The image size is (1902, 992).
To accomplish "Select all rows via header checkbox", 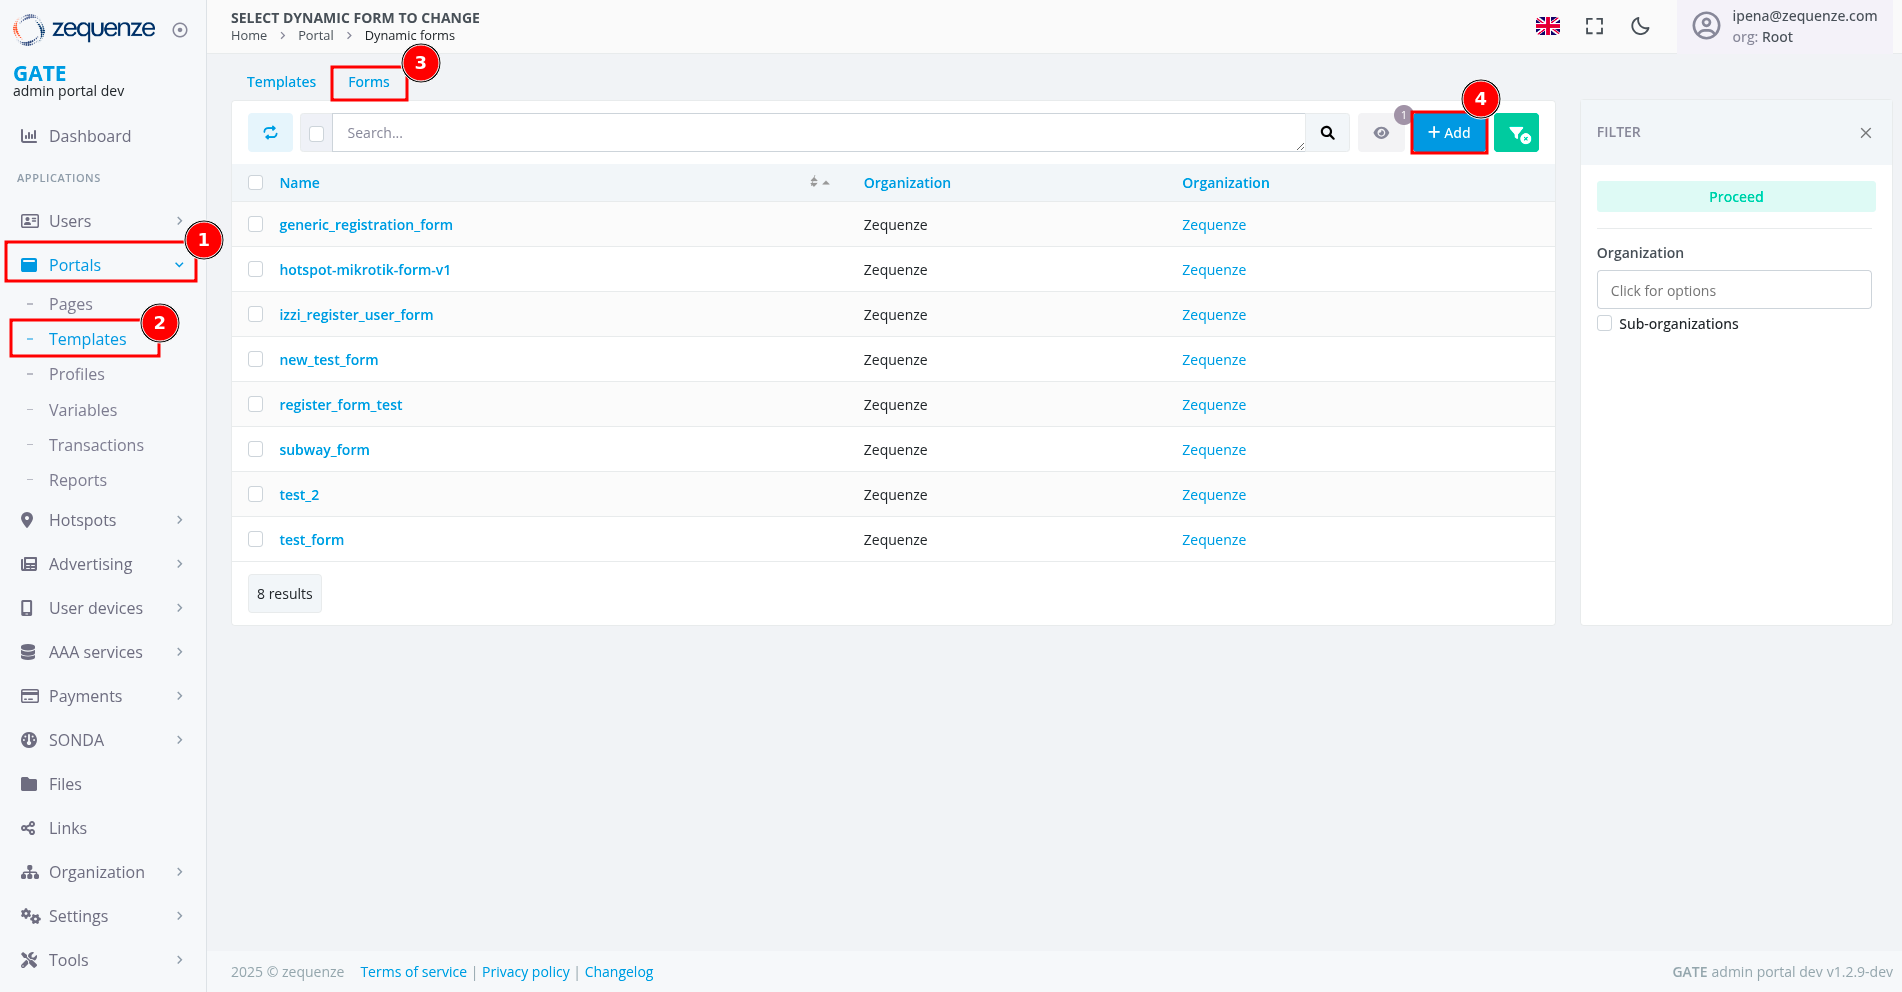I will tap(256, 183).
